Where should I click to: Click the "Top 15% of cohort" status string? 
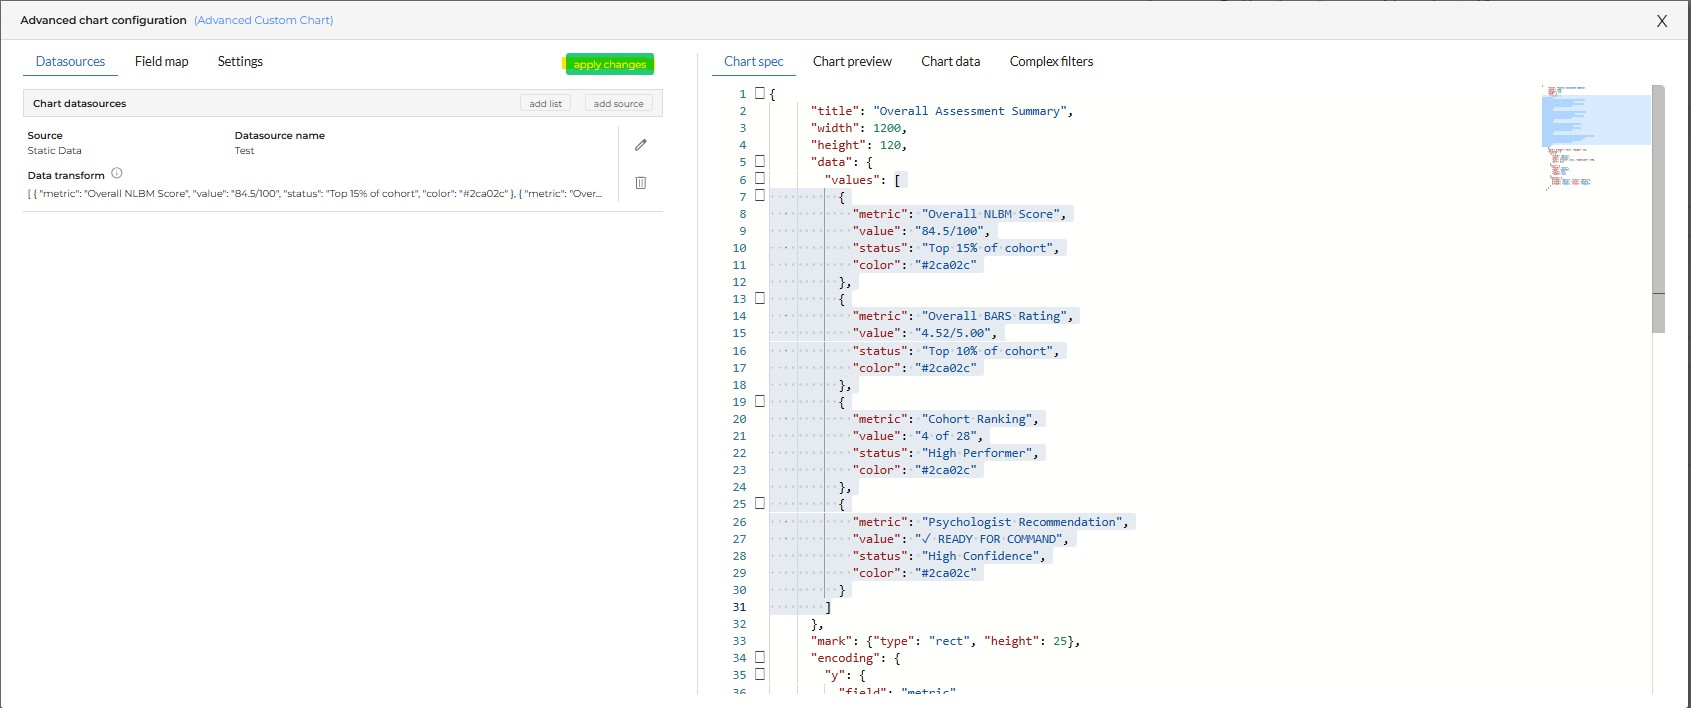[987, 248]
